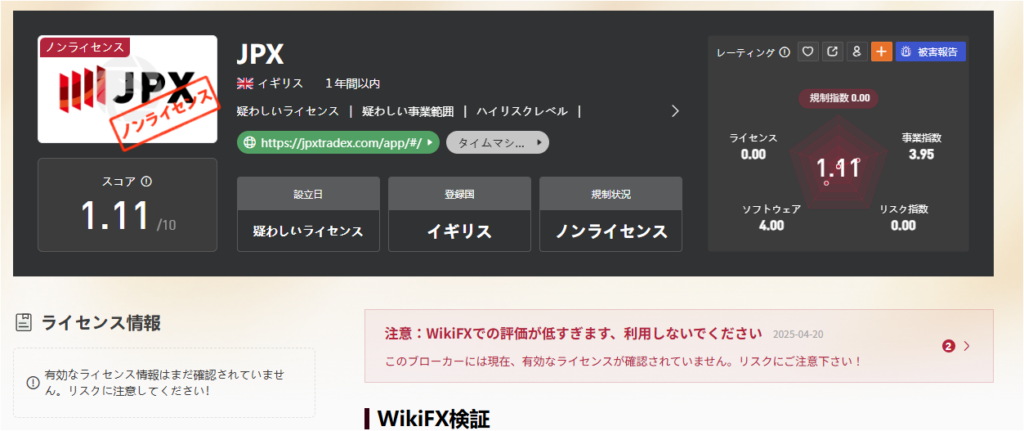Open the WikiFX low-rating warning banner
Screen dimensions: 1024x431
click(x=679, y=346)
